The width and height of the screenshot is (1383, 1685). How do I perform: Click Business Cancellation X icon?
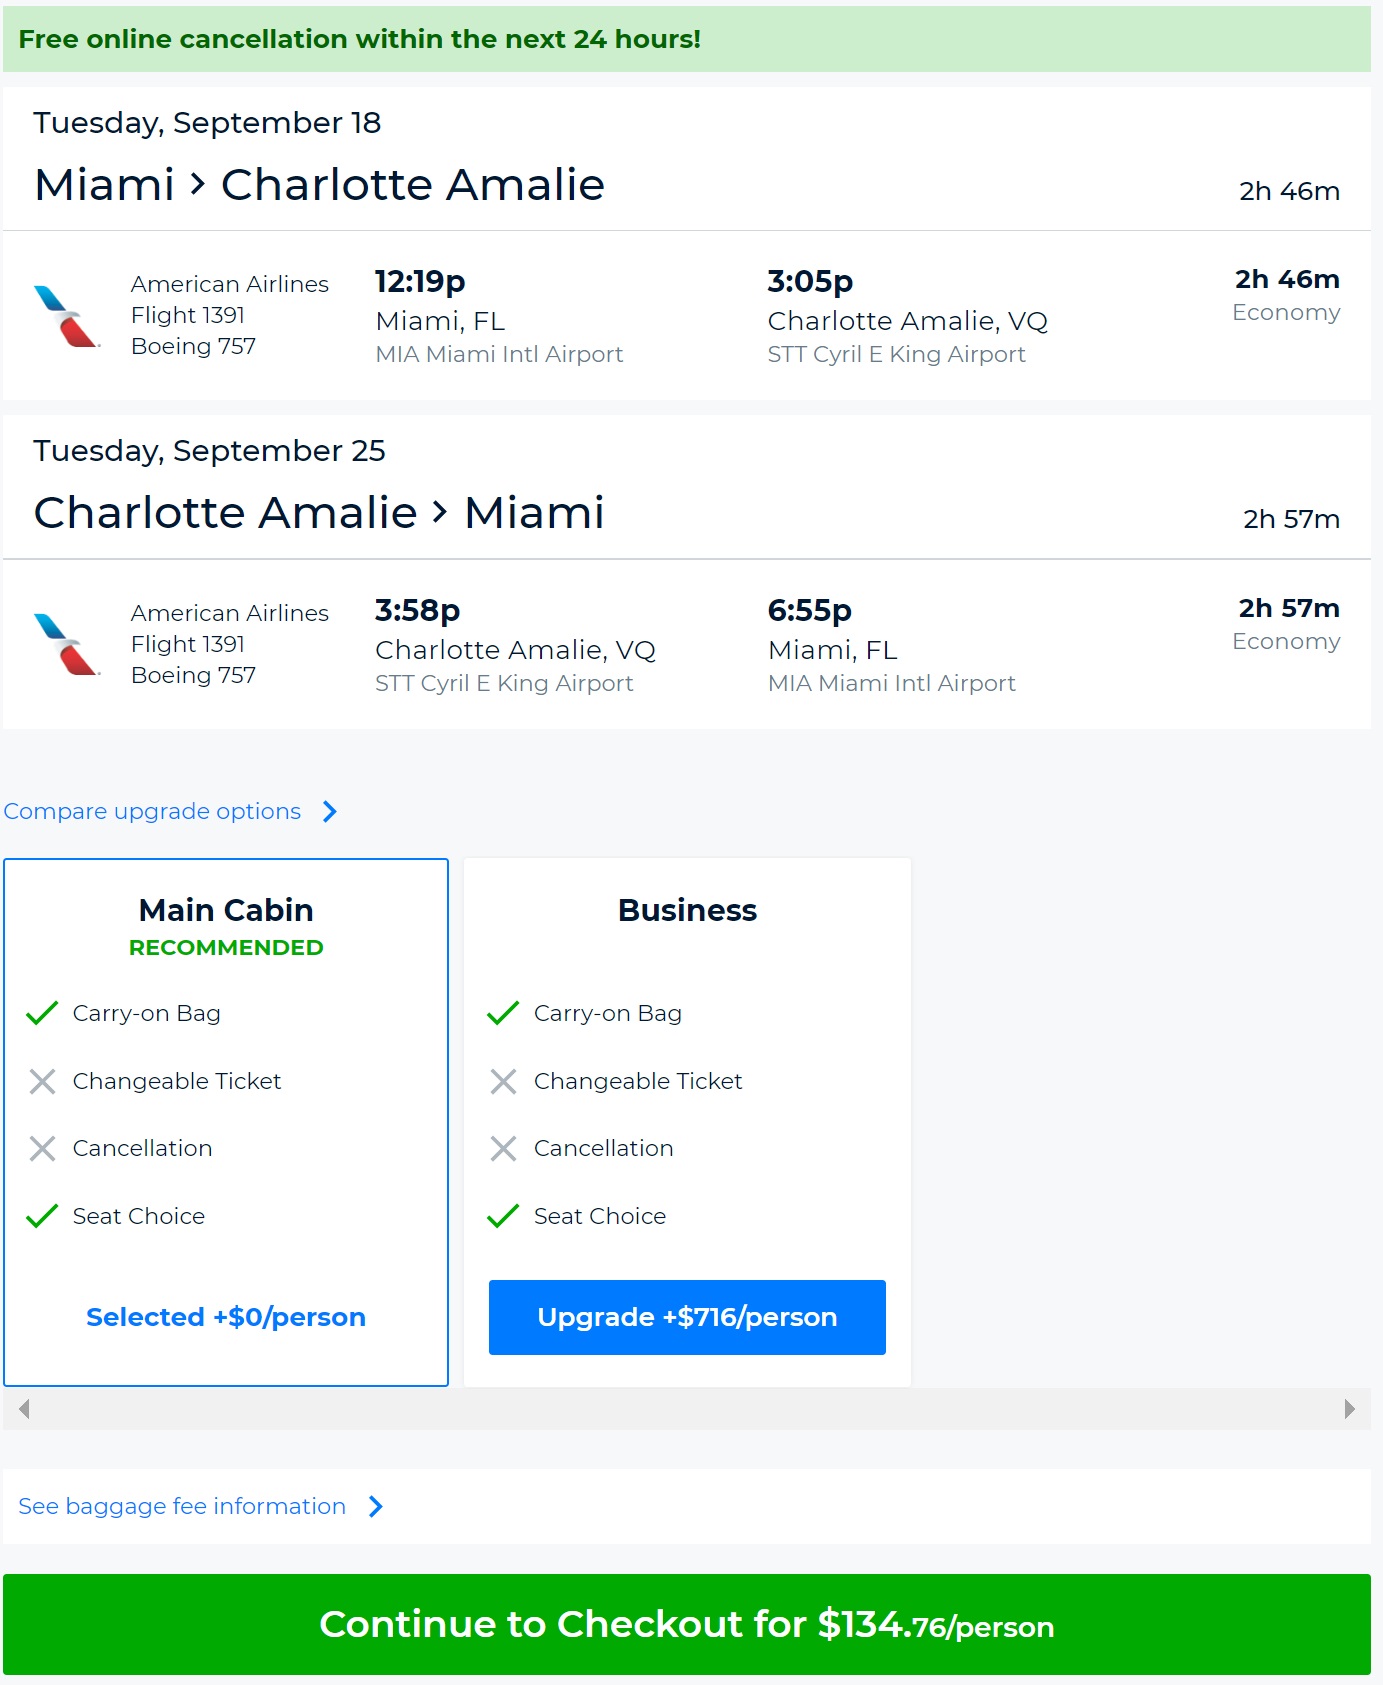pos(503,1148)
